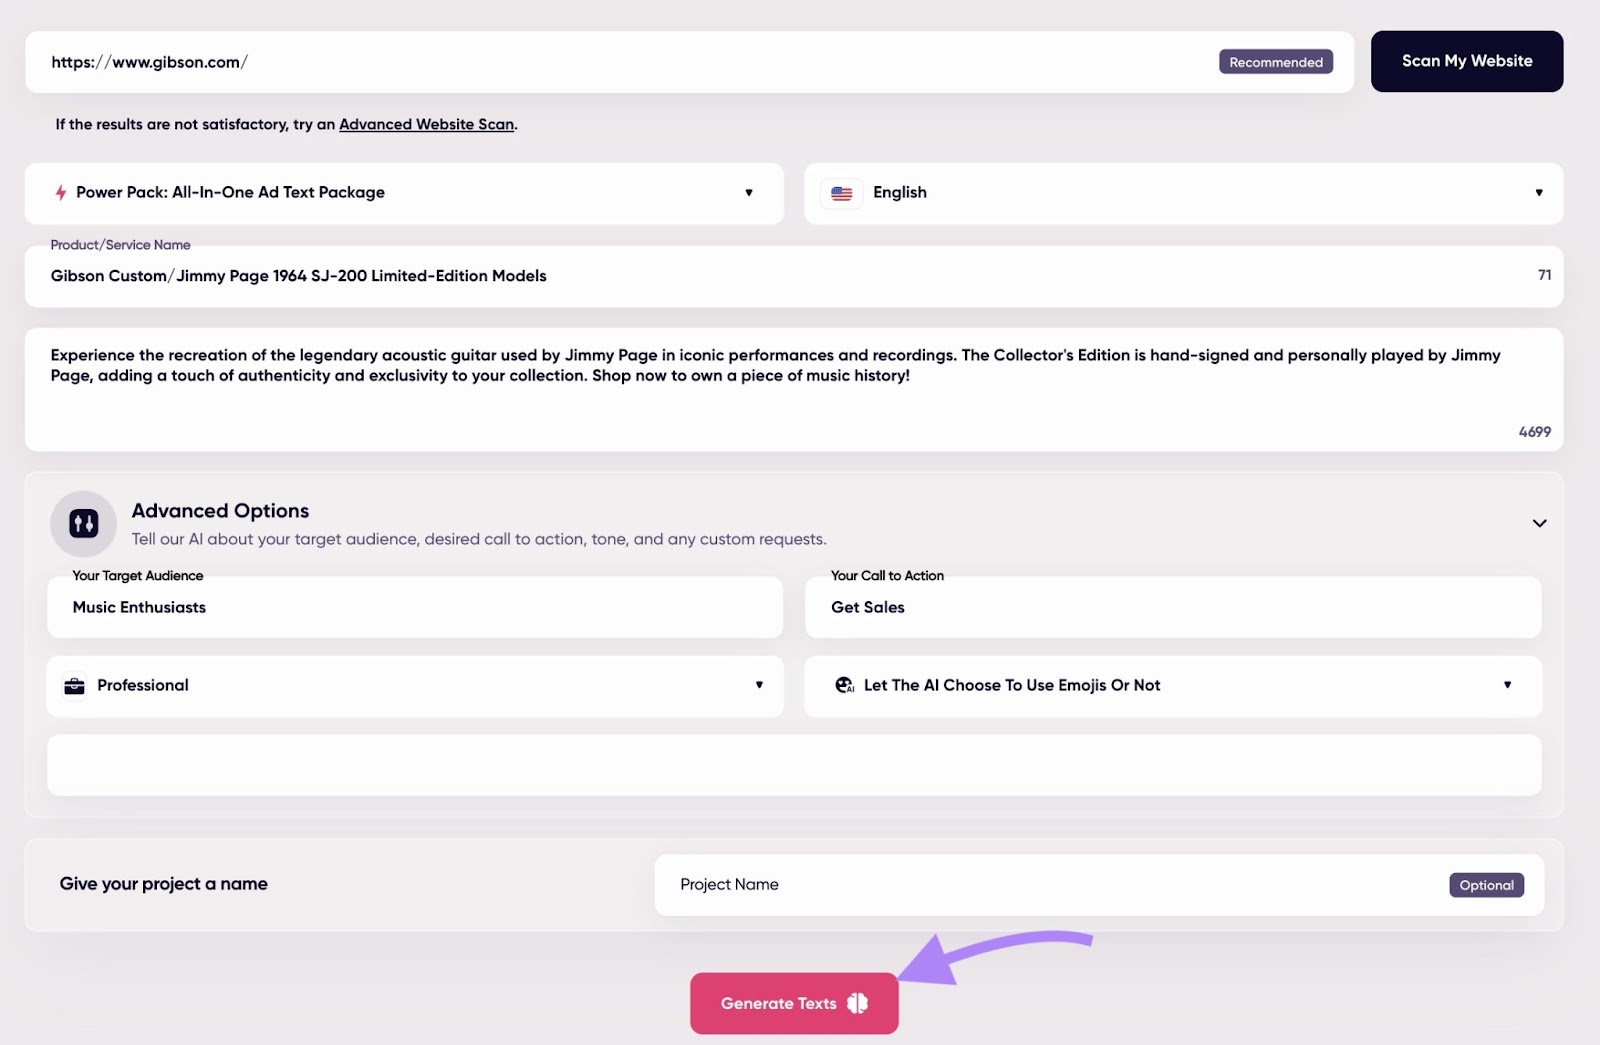Click the Your Call to Action field
This screenshot has width=1600, height=1045.
click(1172, 608)
